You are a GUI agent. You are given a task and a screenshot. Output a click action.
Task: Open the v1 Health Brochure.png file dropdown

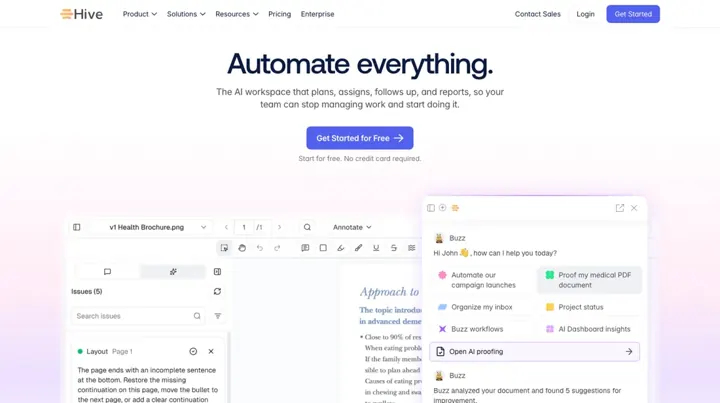pyautogui.click(x=152, y=227)
